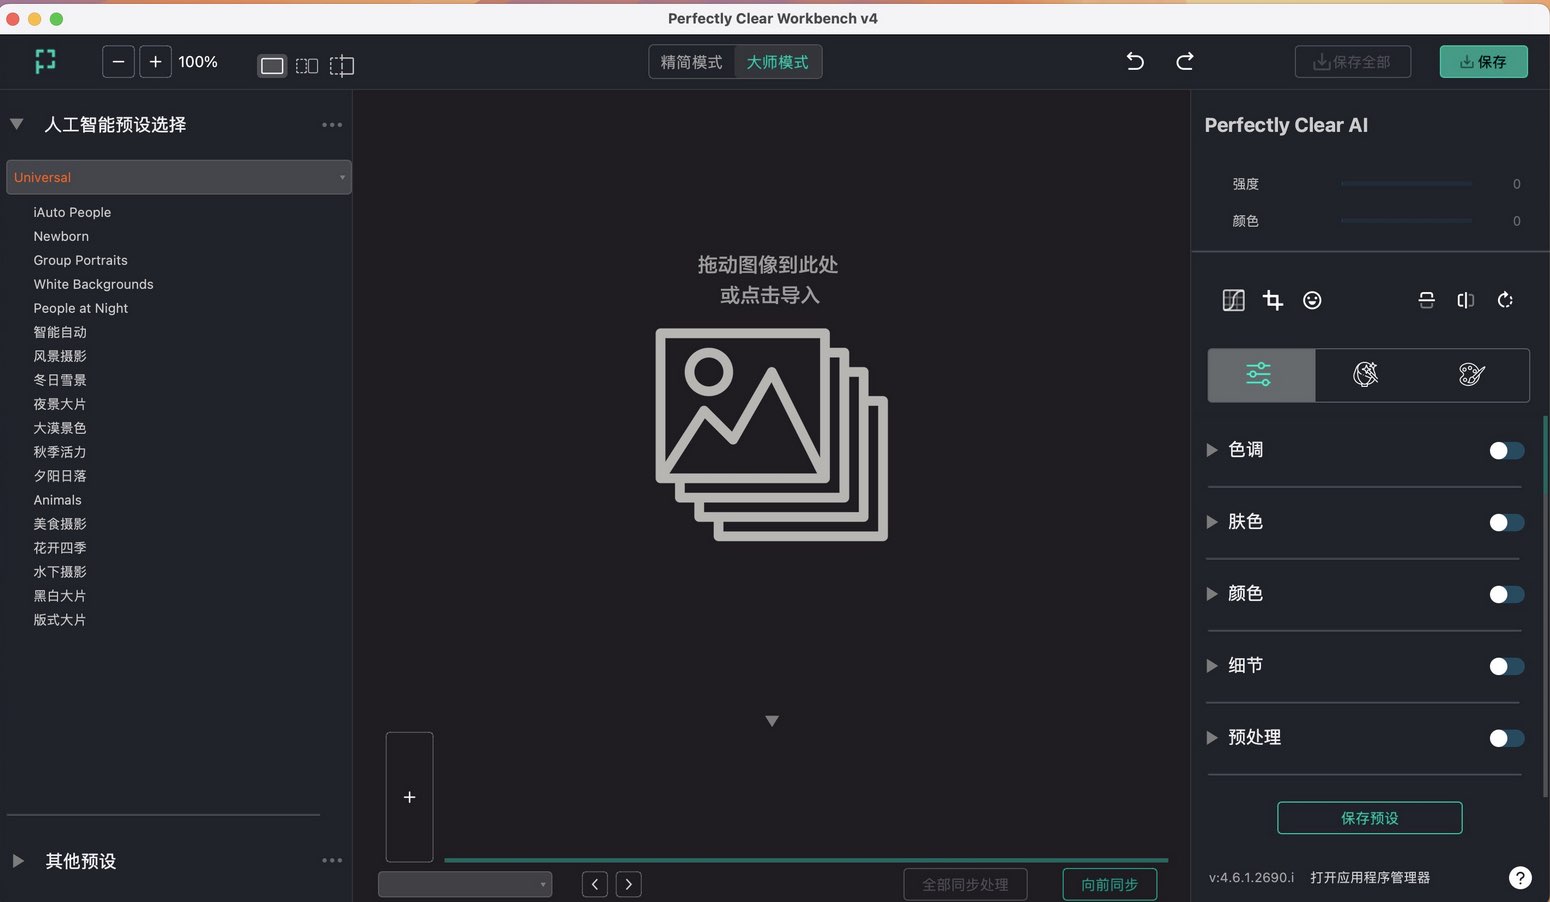Zoom out with the minus button
1550x902 pixels.
118,62
